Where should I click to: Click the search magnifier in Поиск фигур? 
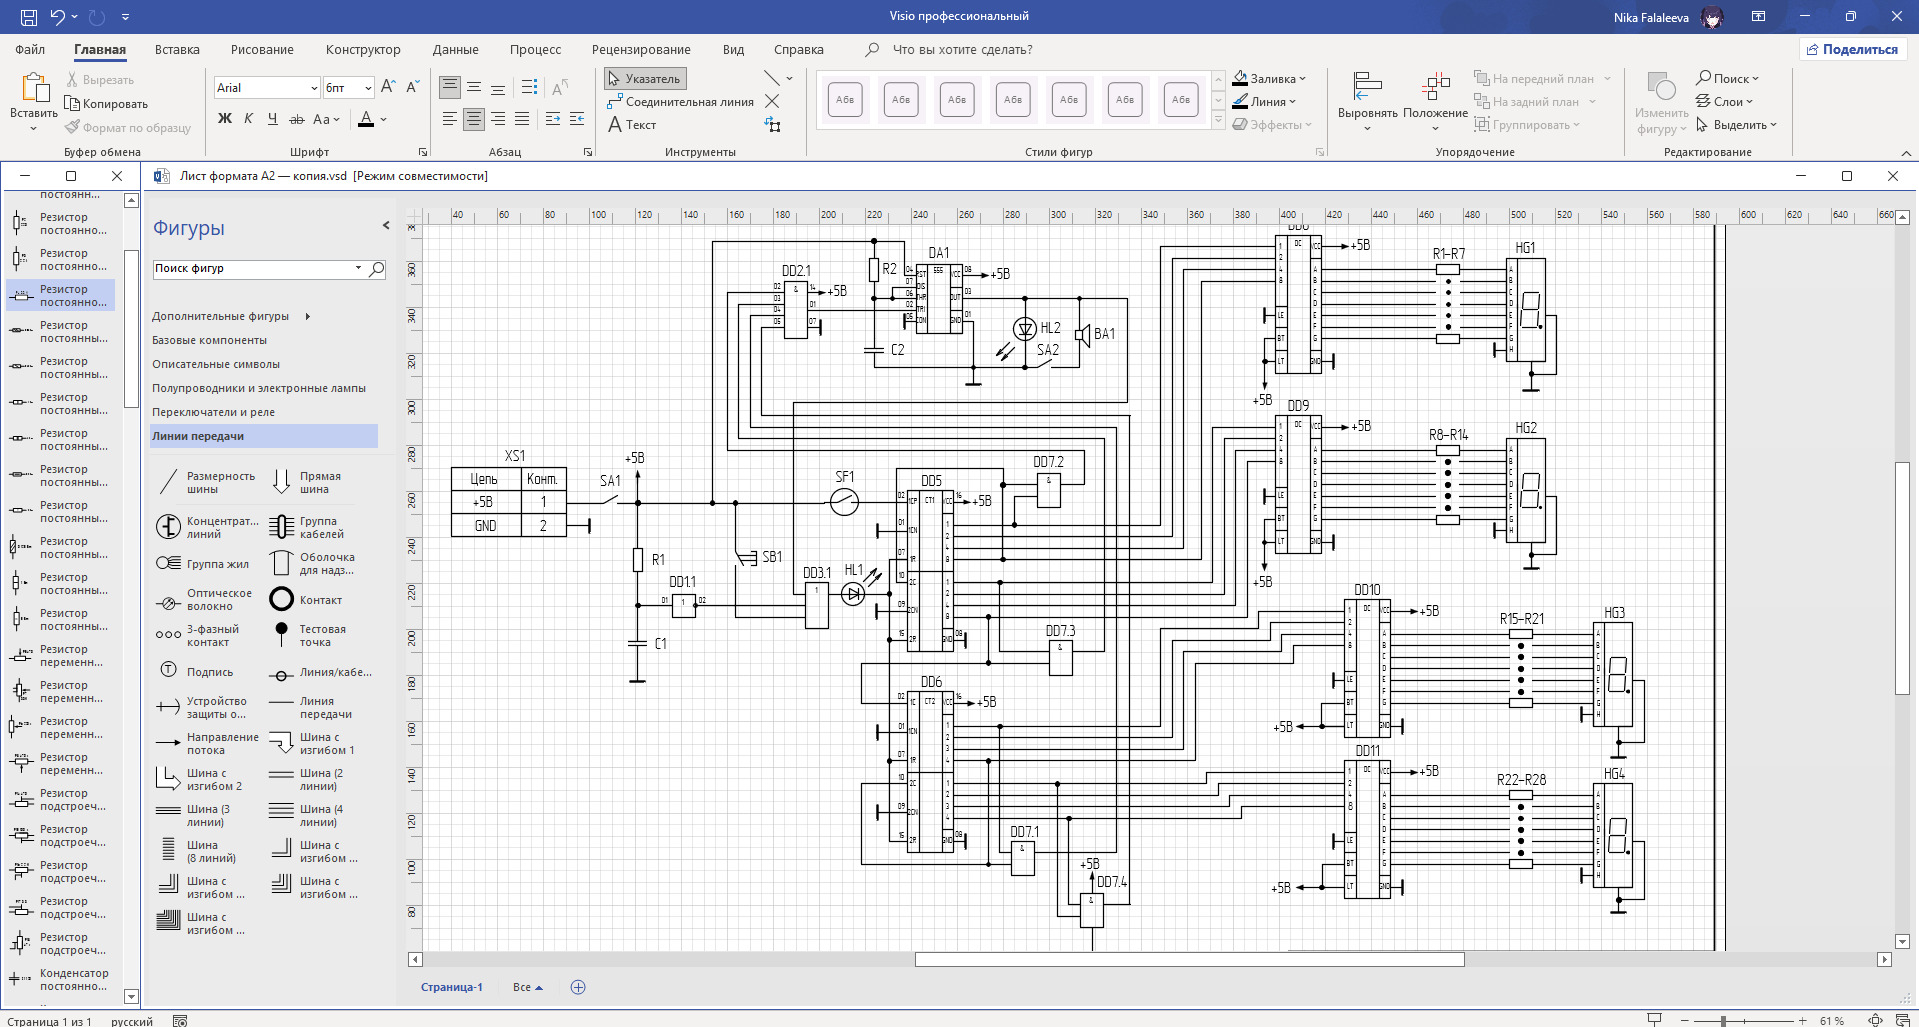377,269
